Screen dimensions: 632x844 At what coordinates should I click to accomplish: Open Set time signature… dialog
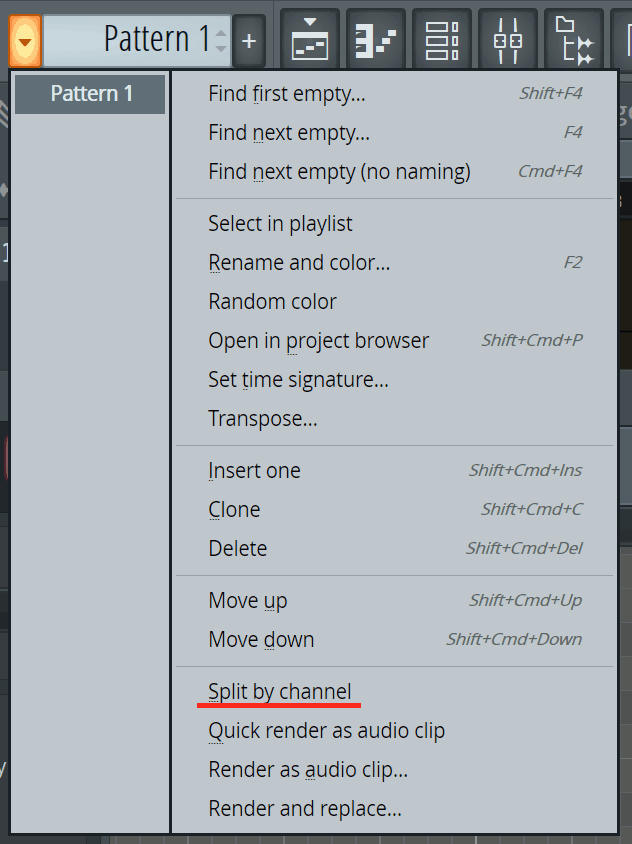coord(298,380)
